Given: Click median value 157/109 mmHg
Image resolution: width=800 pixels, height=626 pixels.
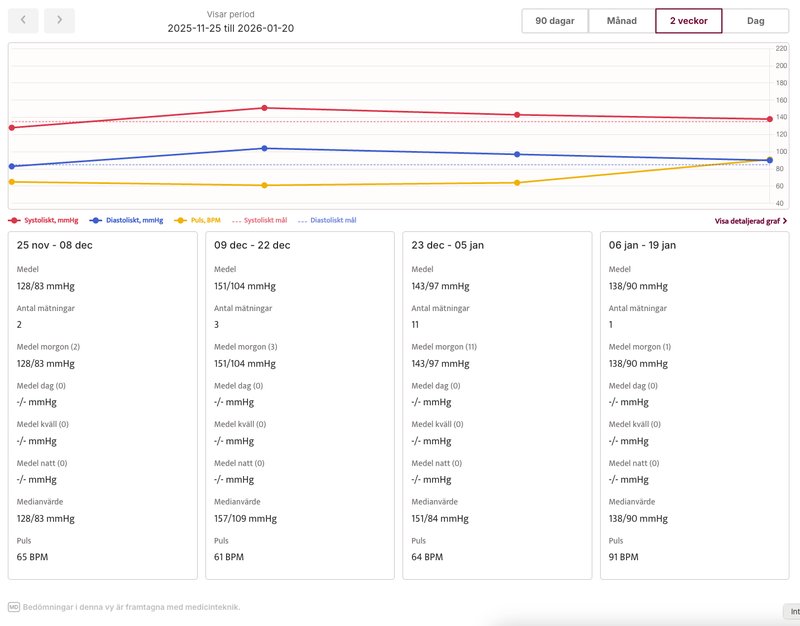Looking at the screenshot, I should coord(245,518).
